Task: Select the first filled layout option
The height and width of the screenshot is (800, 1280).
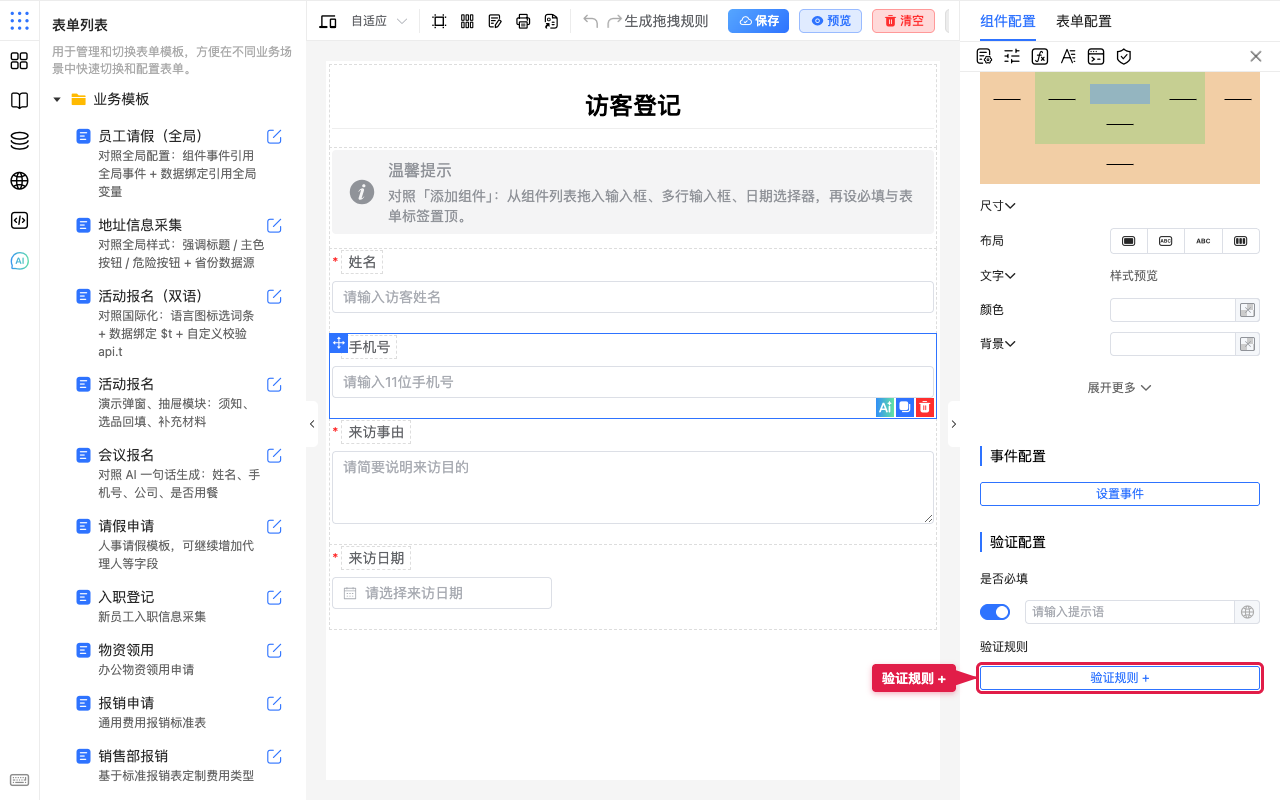Action: [x=1129, y=241]
